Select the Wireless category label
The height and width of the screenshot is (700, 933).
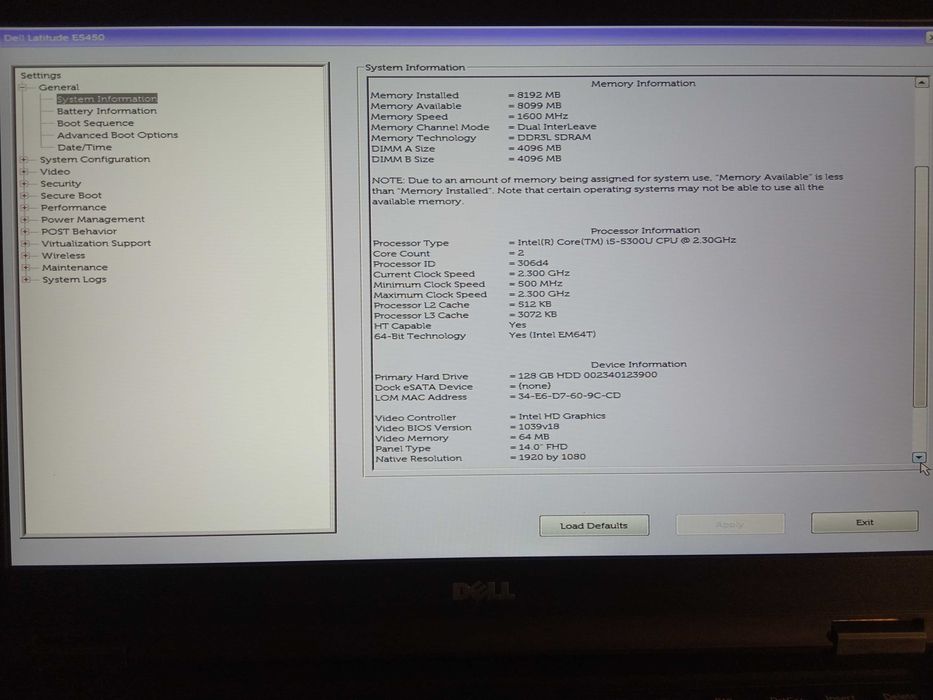click(63, 255)
